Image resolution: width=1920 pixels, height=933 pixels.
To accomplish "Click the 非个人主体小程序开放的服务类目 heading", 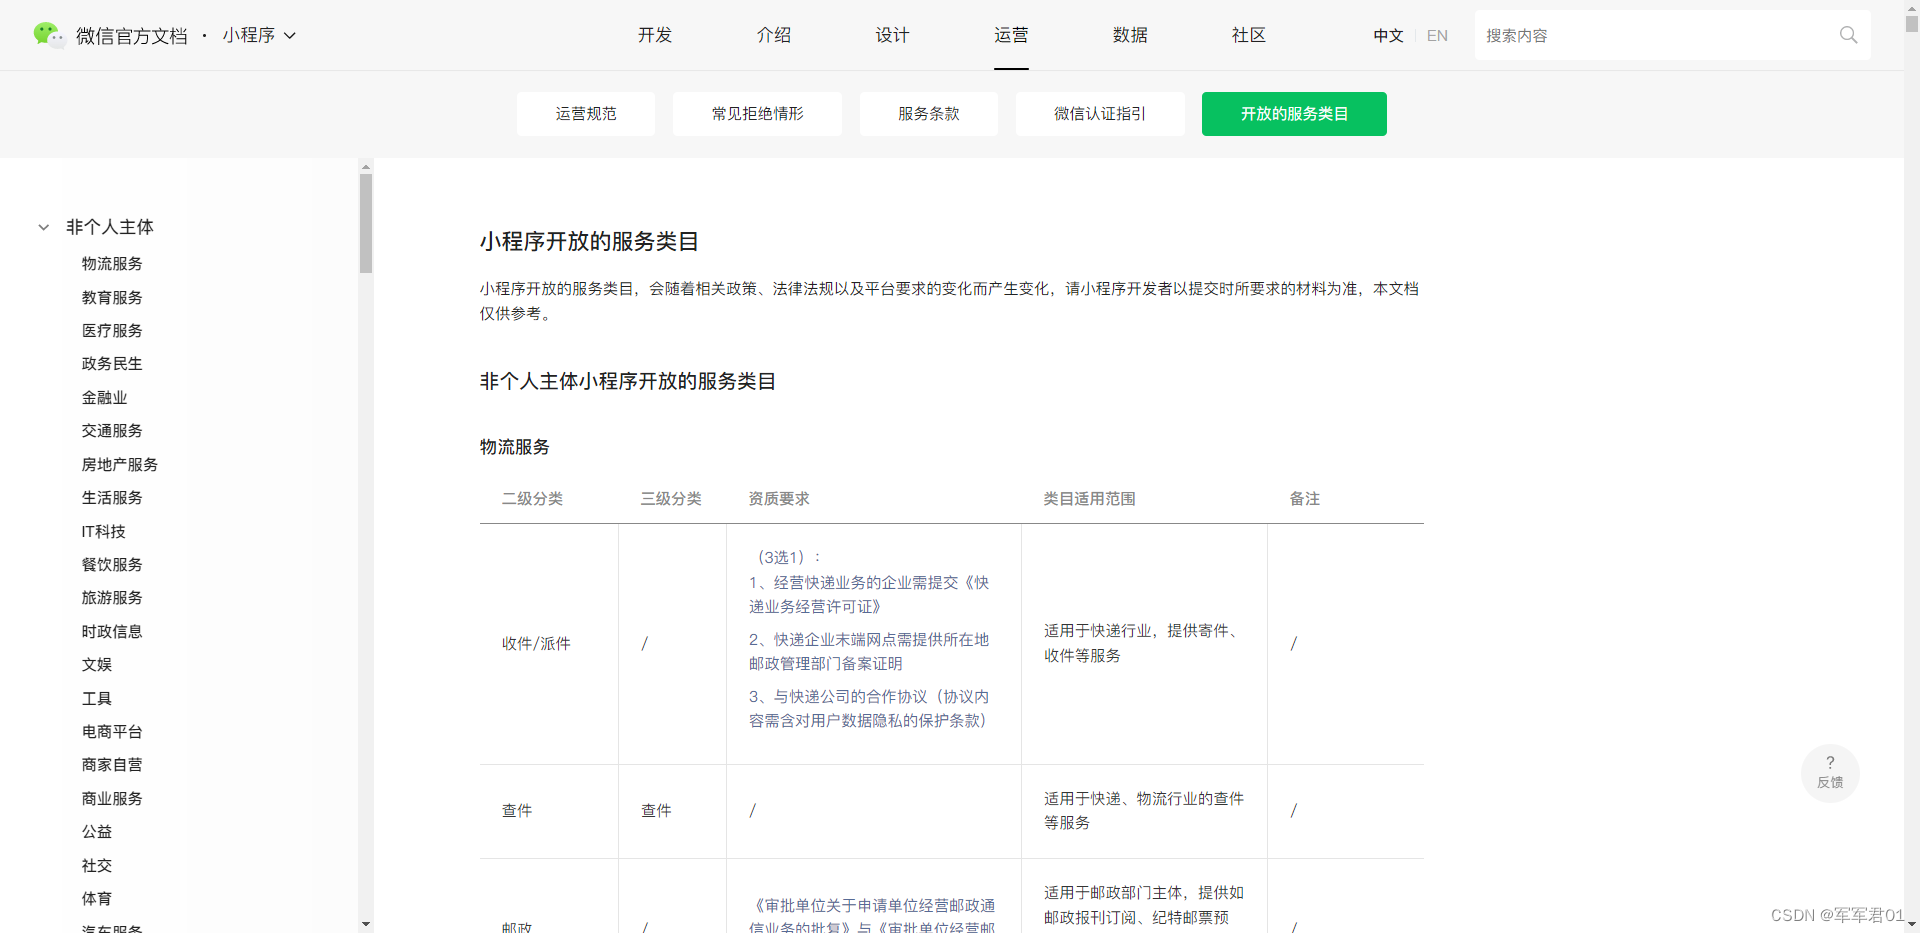I will [628, 381].
